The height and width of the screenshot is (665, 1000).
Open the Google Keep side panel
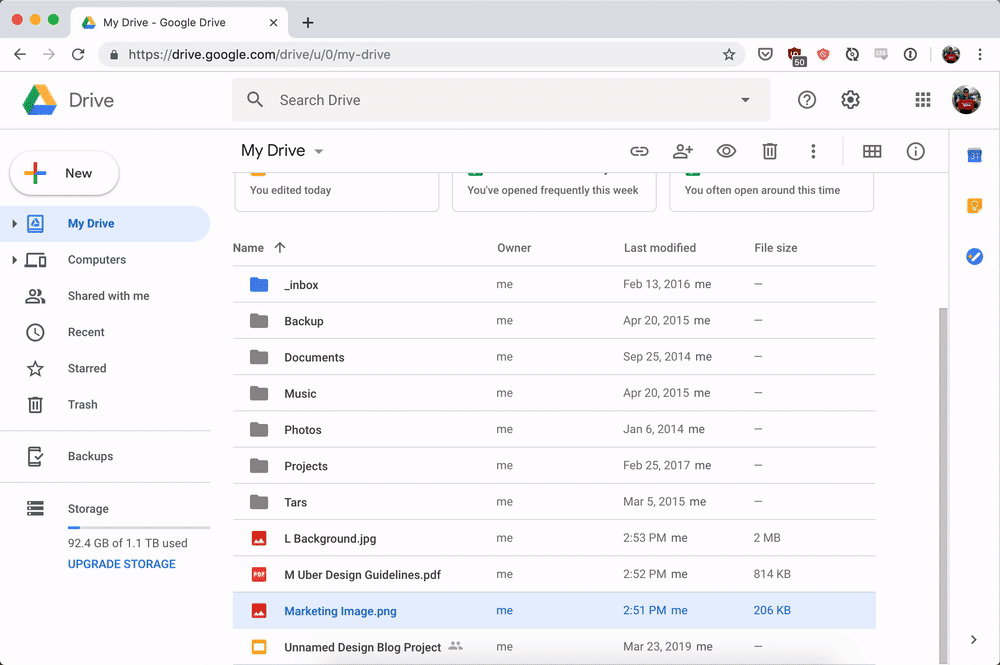975,205
